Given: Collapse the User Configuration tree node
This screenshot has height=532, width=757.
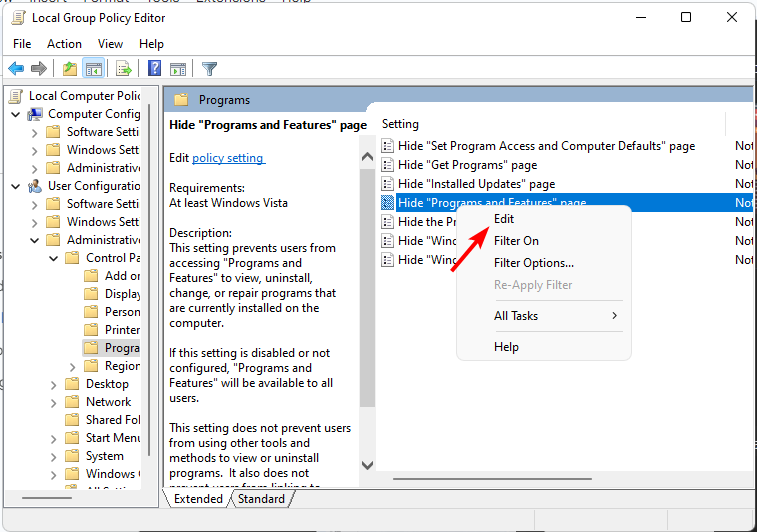Looking at the screenshot, I should point(16,186).
